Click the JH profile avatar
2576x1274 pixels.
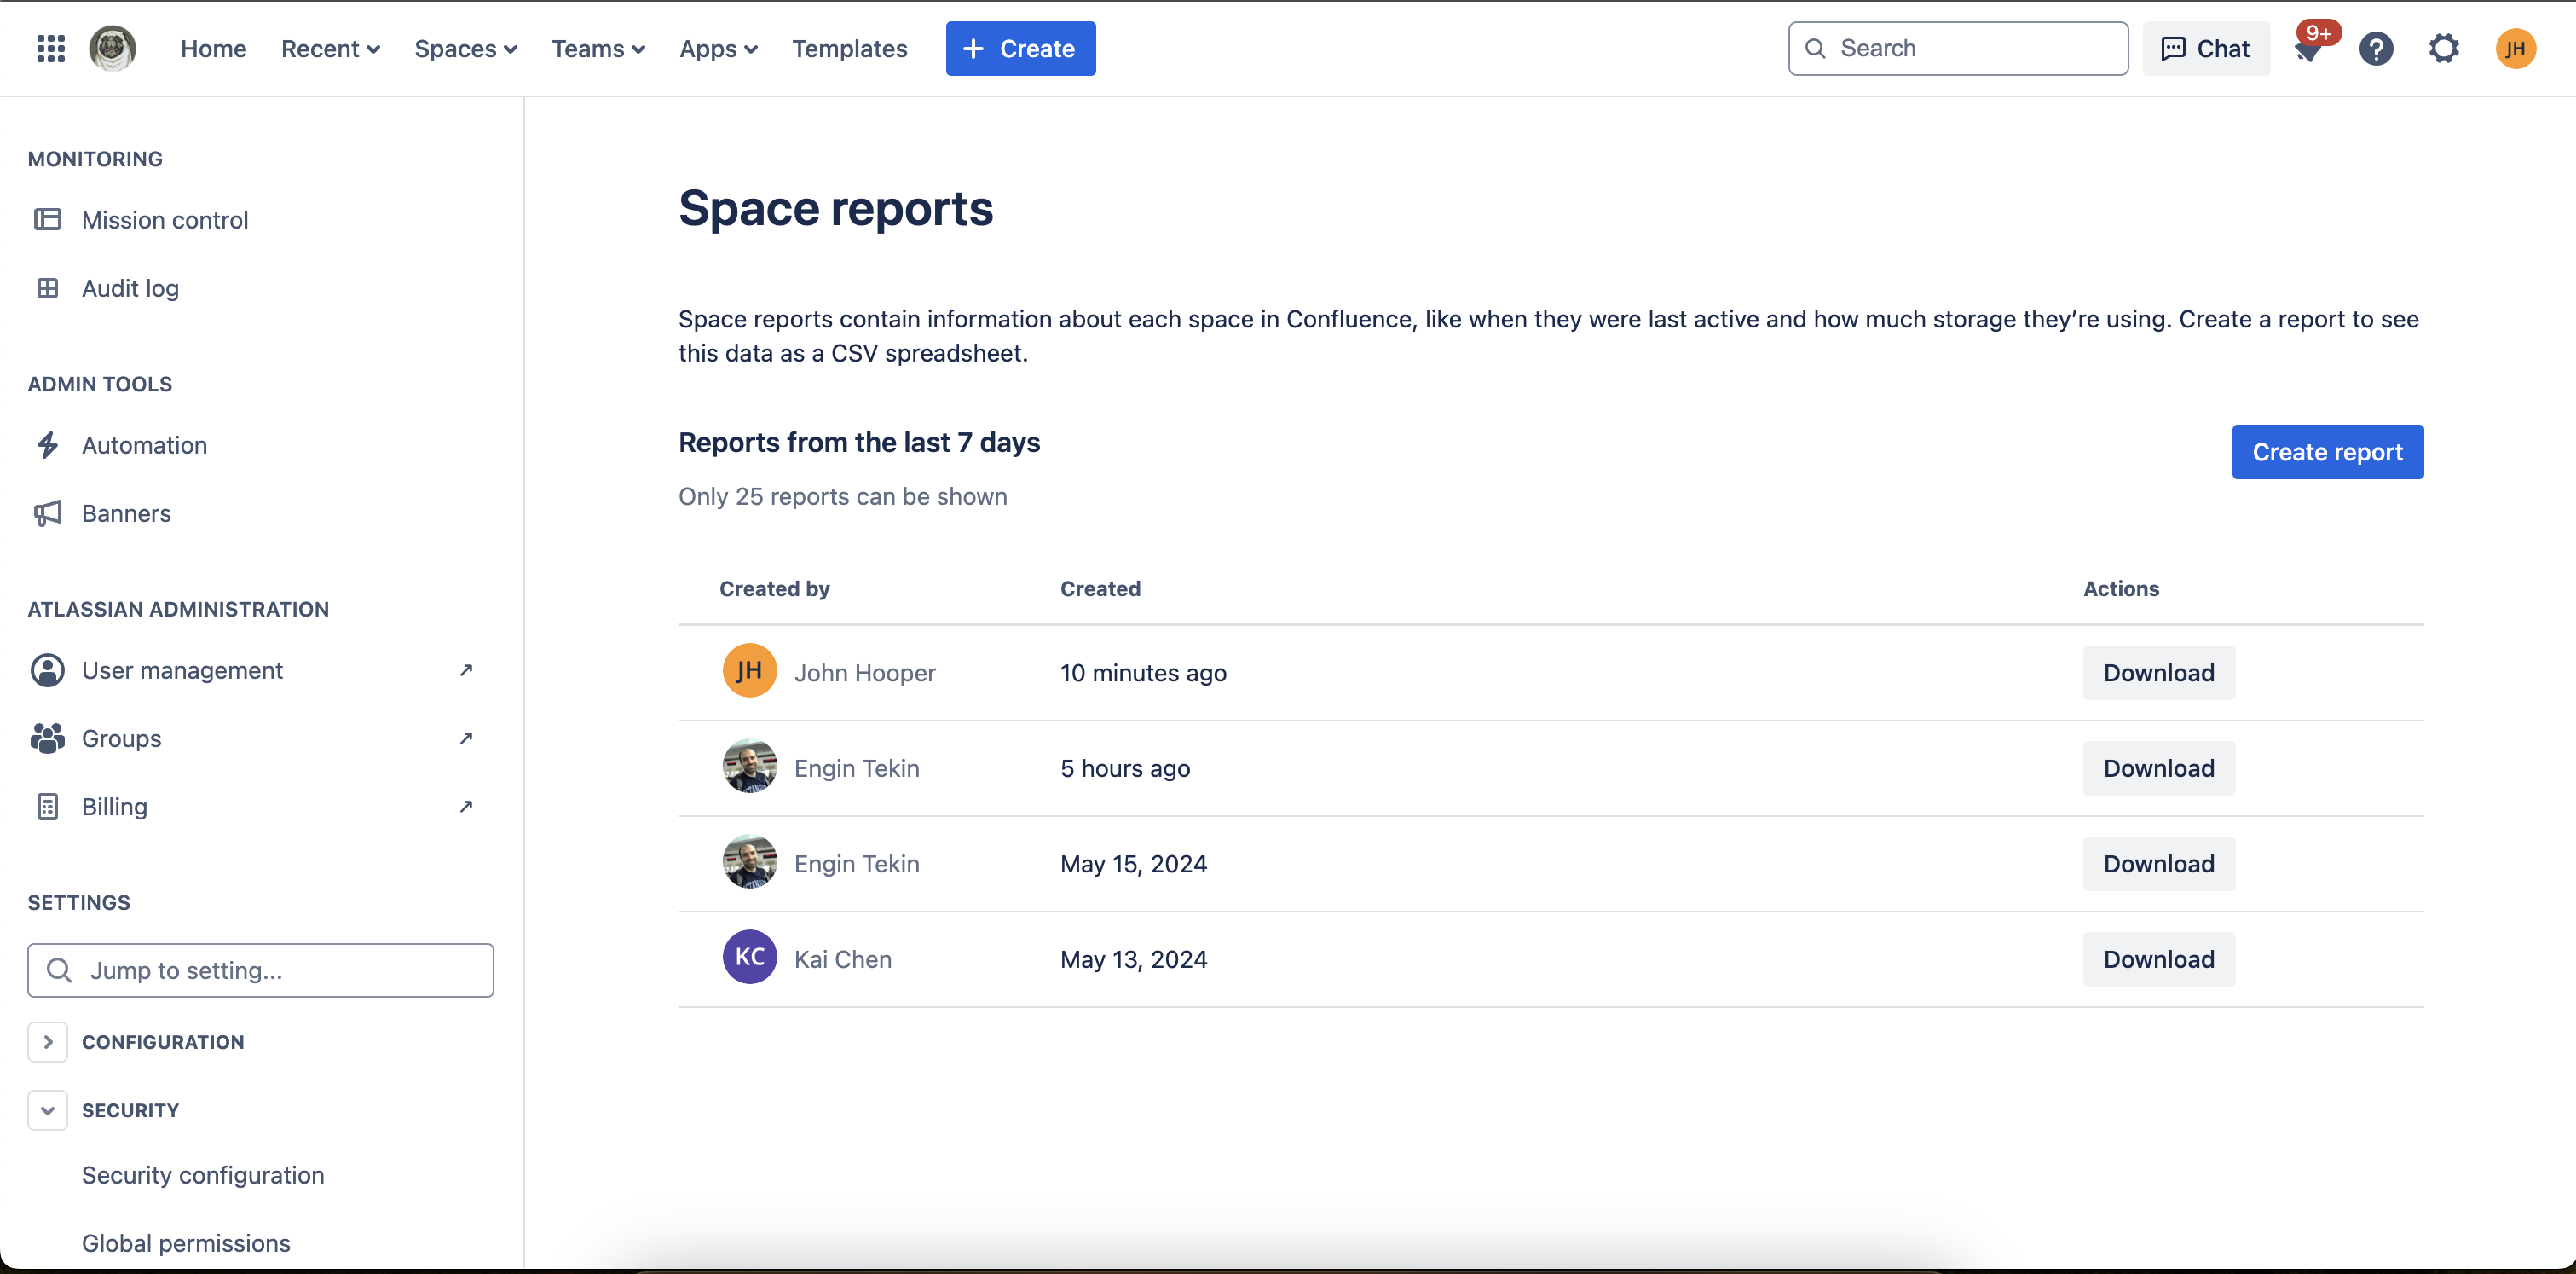2516,48
